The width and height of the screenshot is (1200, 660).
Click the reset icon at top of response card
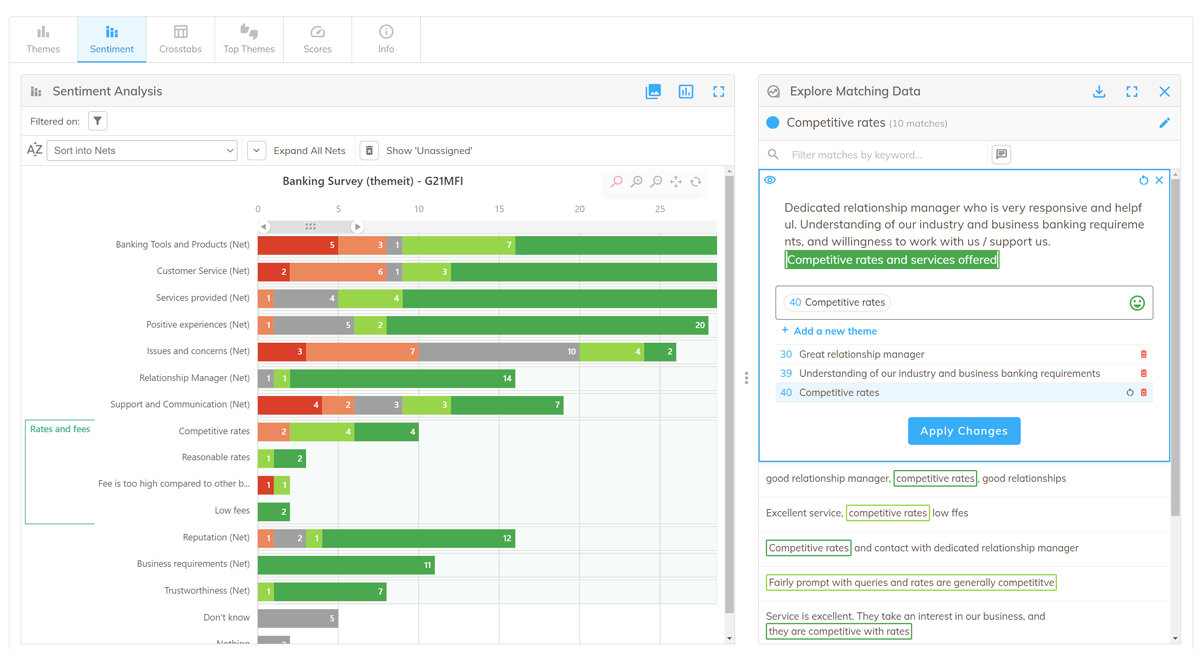tap(1144, 180)
